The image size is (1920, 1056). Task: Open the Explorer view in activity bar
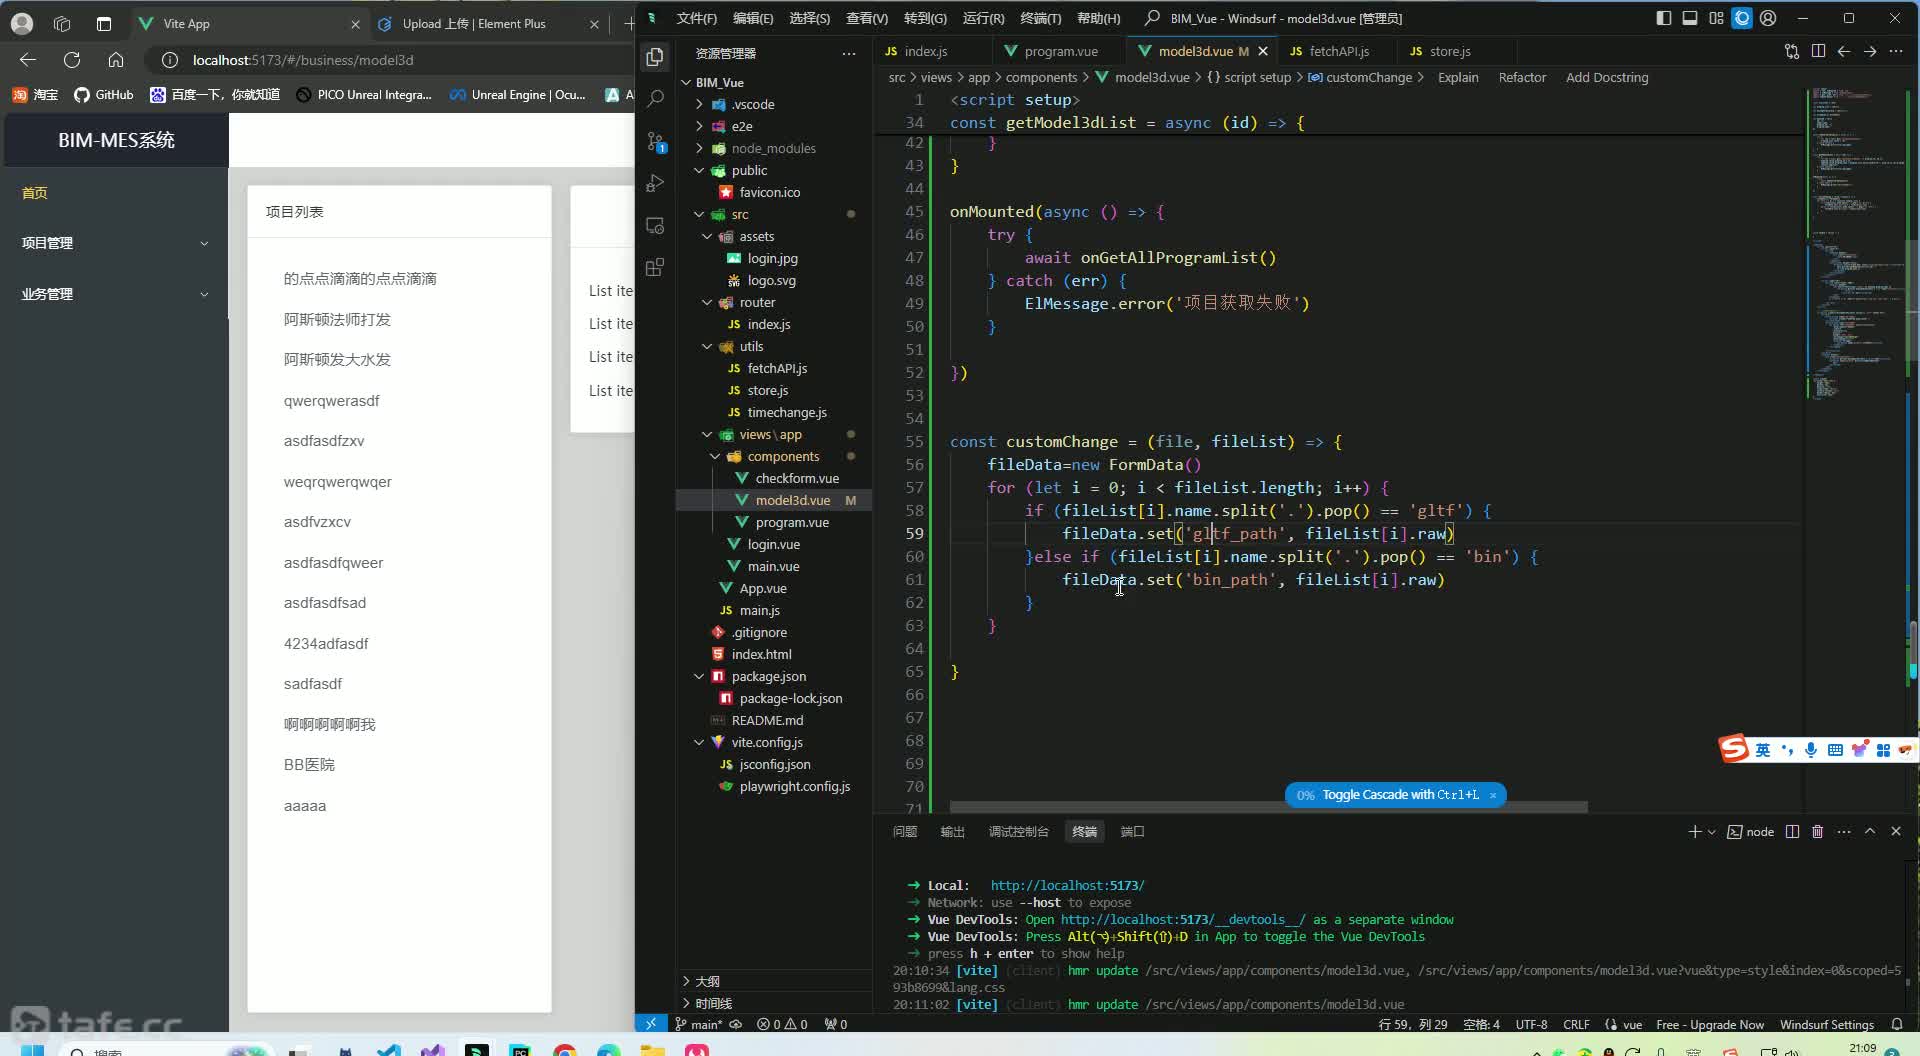click(x=655, y=57)
